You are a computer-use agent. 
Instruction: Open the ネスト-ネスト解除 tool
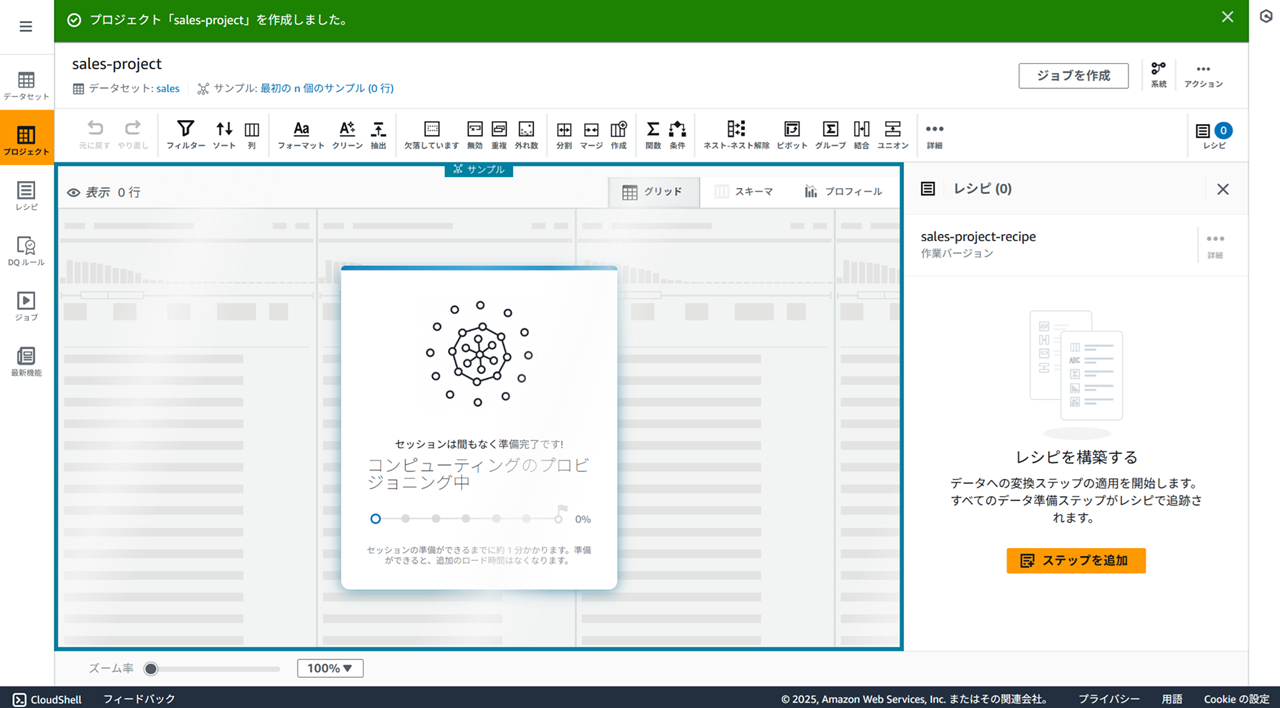click(x=736, y=135)
